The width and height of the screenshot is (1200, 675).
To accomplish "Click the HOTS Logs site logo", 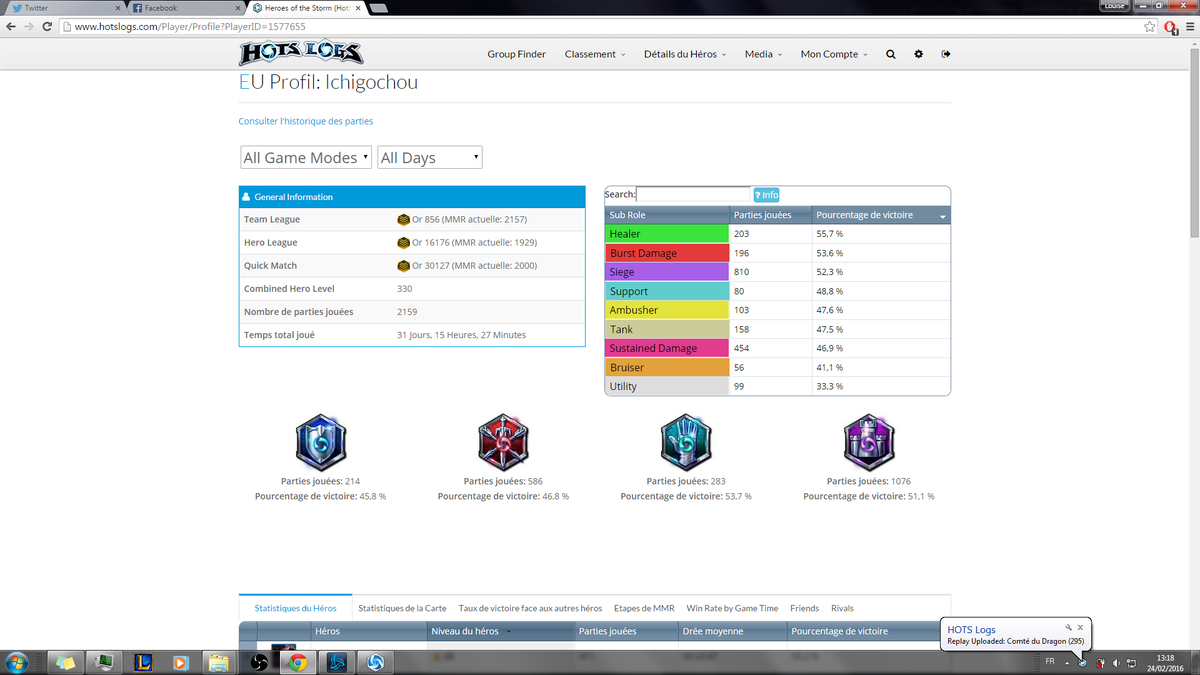I will (x=301, y=53).
